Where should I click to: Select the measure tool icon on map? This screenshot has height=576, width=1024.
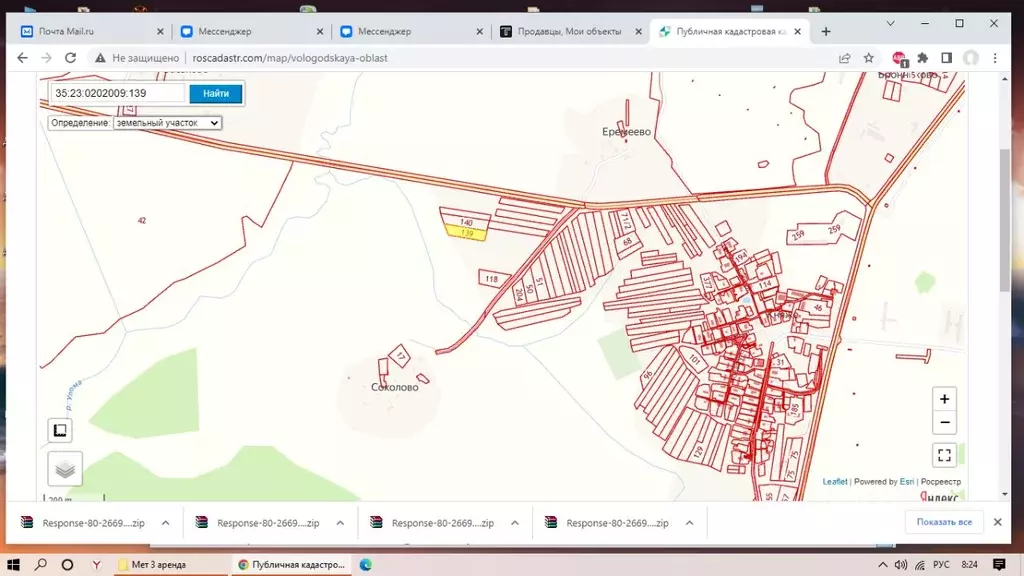pos(60,430)
